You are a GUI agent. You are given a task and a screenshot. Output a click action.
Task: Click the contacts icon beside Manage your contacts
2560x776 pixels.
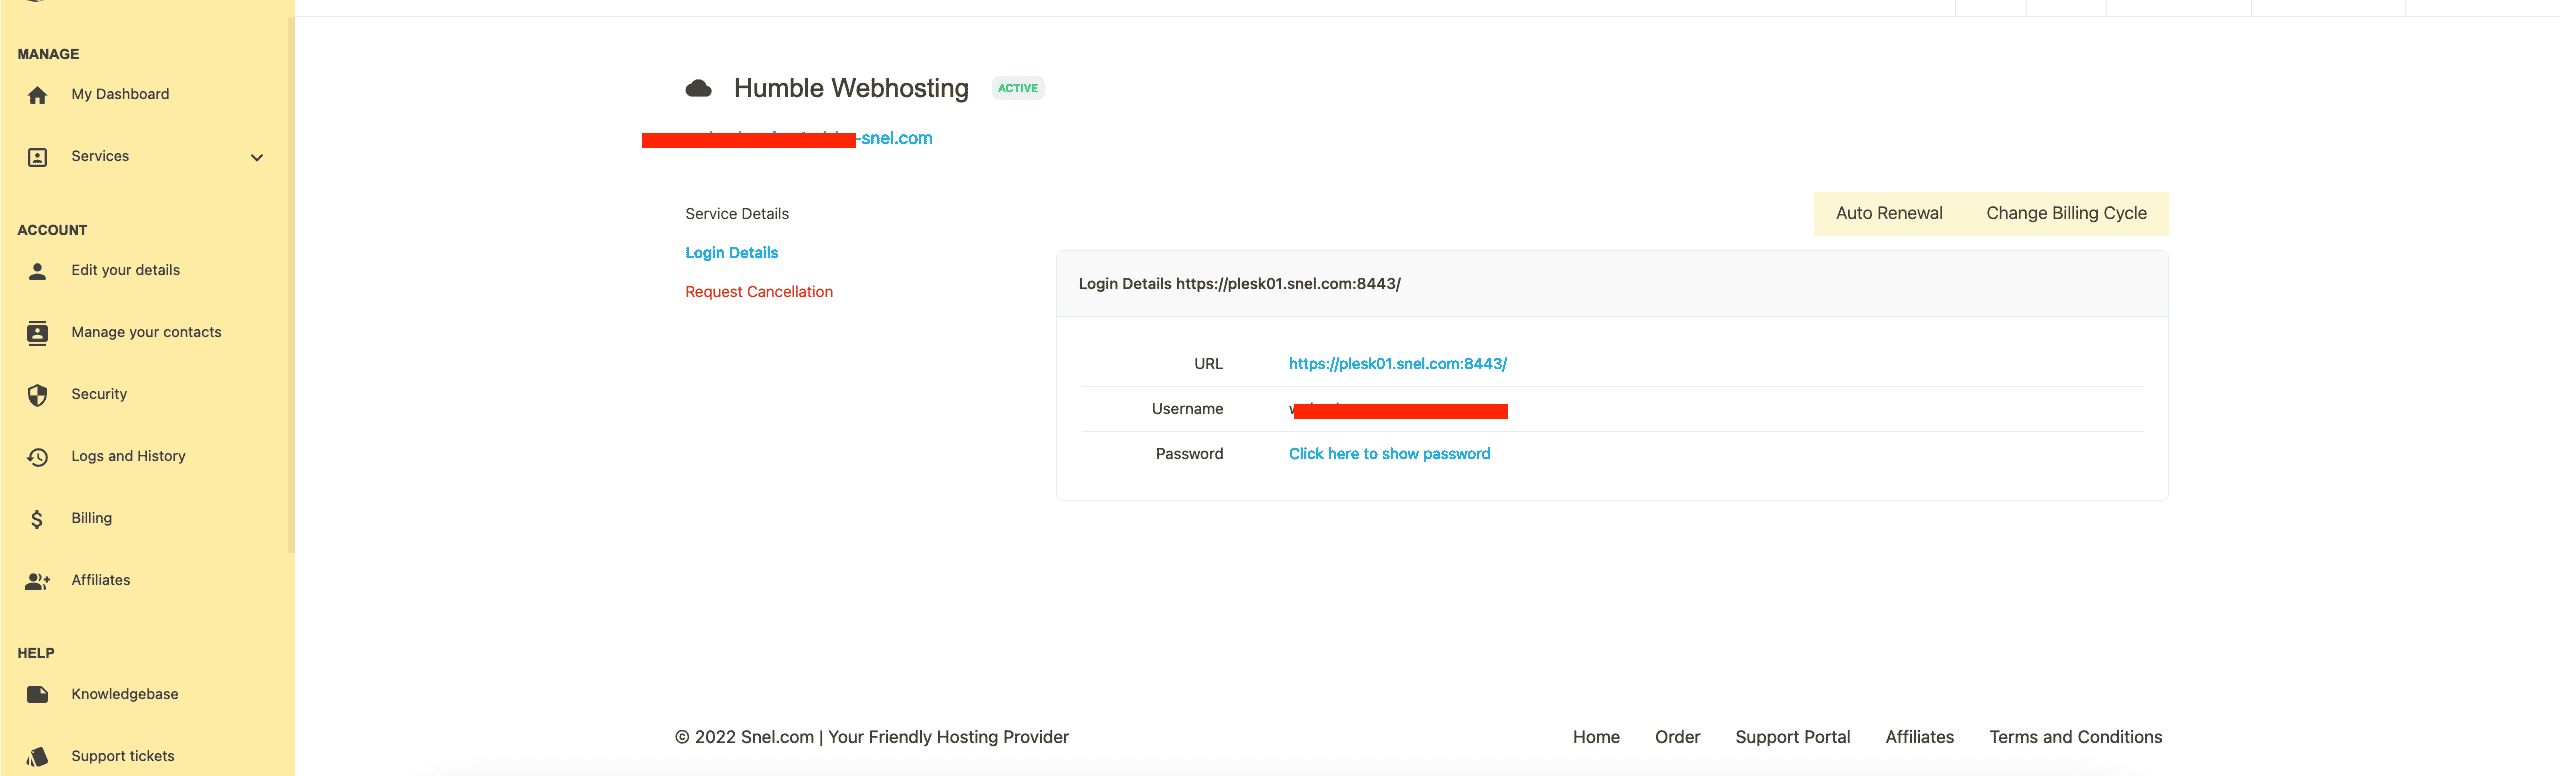coord(37,333)
